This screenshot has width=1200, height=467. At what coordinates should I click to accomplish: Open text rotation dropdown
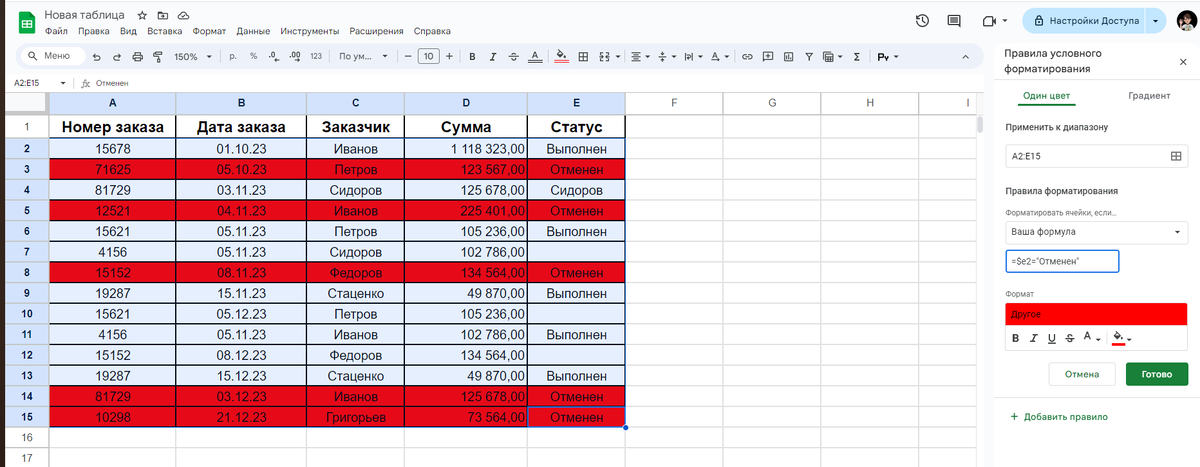[719, 57]
